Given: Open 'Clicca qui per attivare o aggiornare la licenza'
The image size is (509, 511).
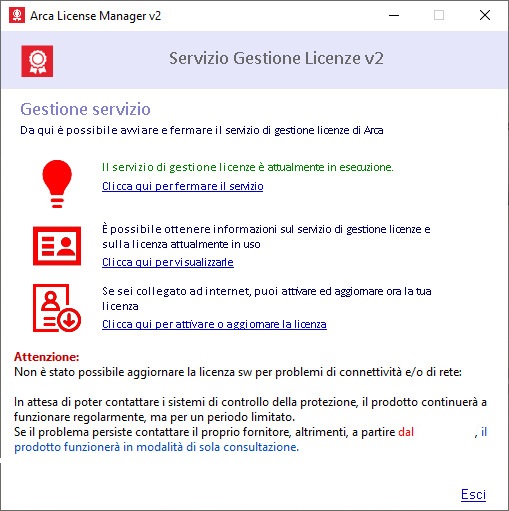Looking at the screenshot, I should point(214,324).
